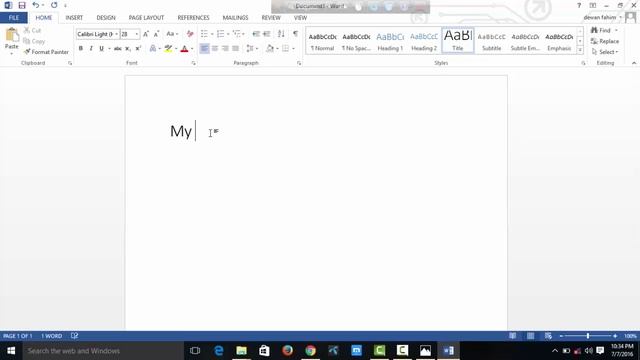This screenshot has height=360, width=640.
Task: Click the Undo arrow icon
Action: coord(36,5)
